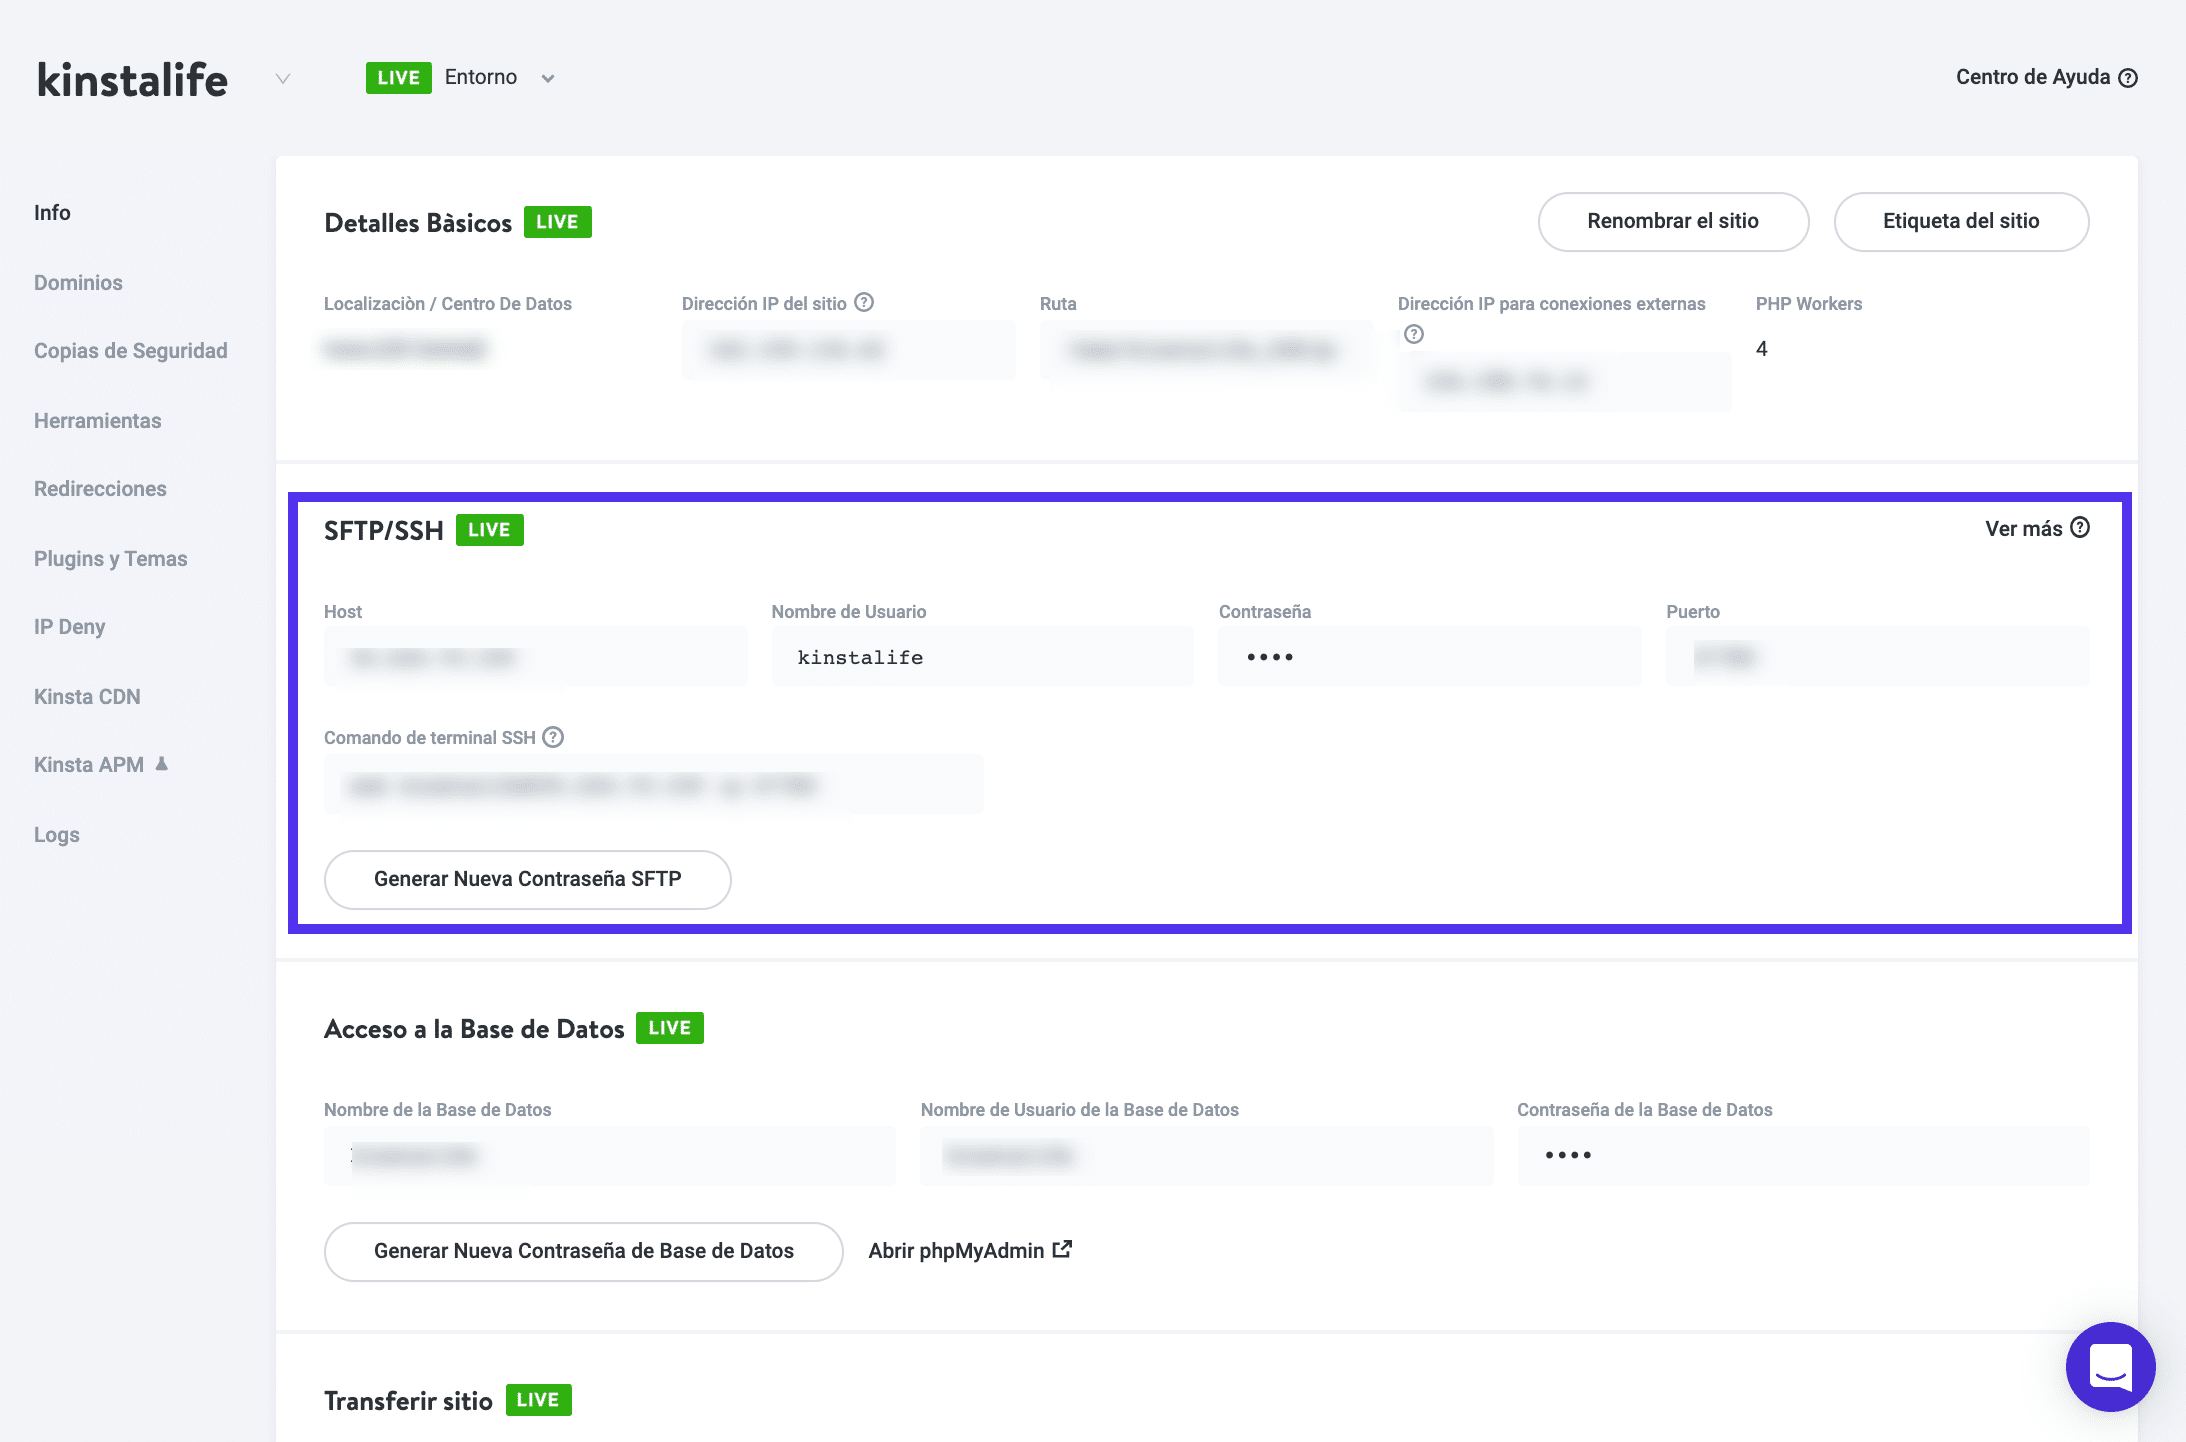The image size is (2186, 1442).
Task: Click Generar Nueva Contraseña SFTP
Action: coord(527,879)
